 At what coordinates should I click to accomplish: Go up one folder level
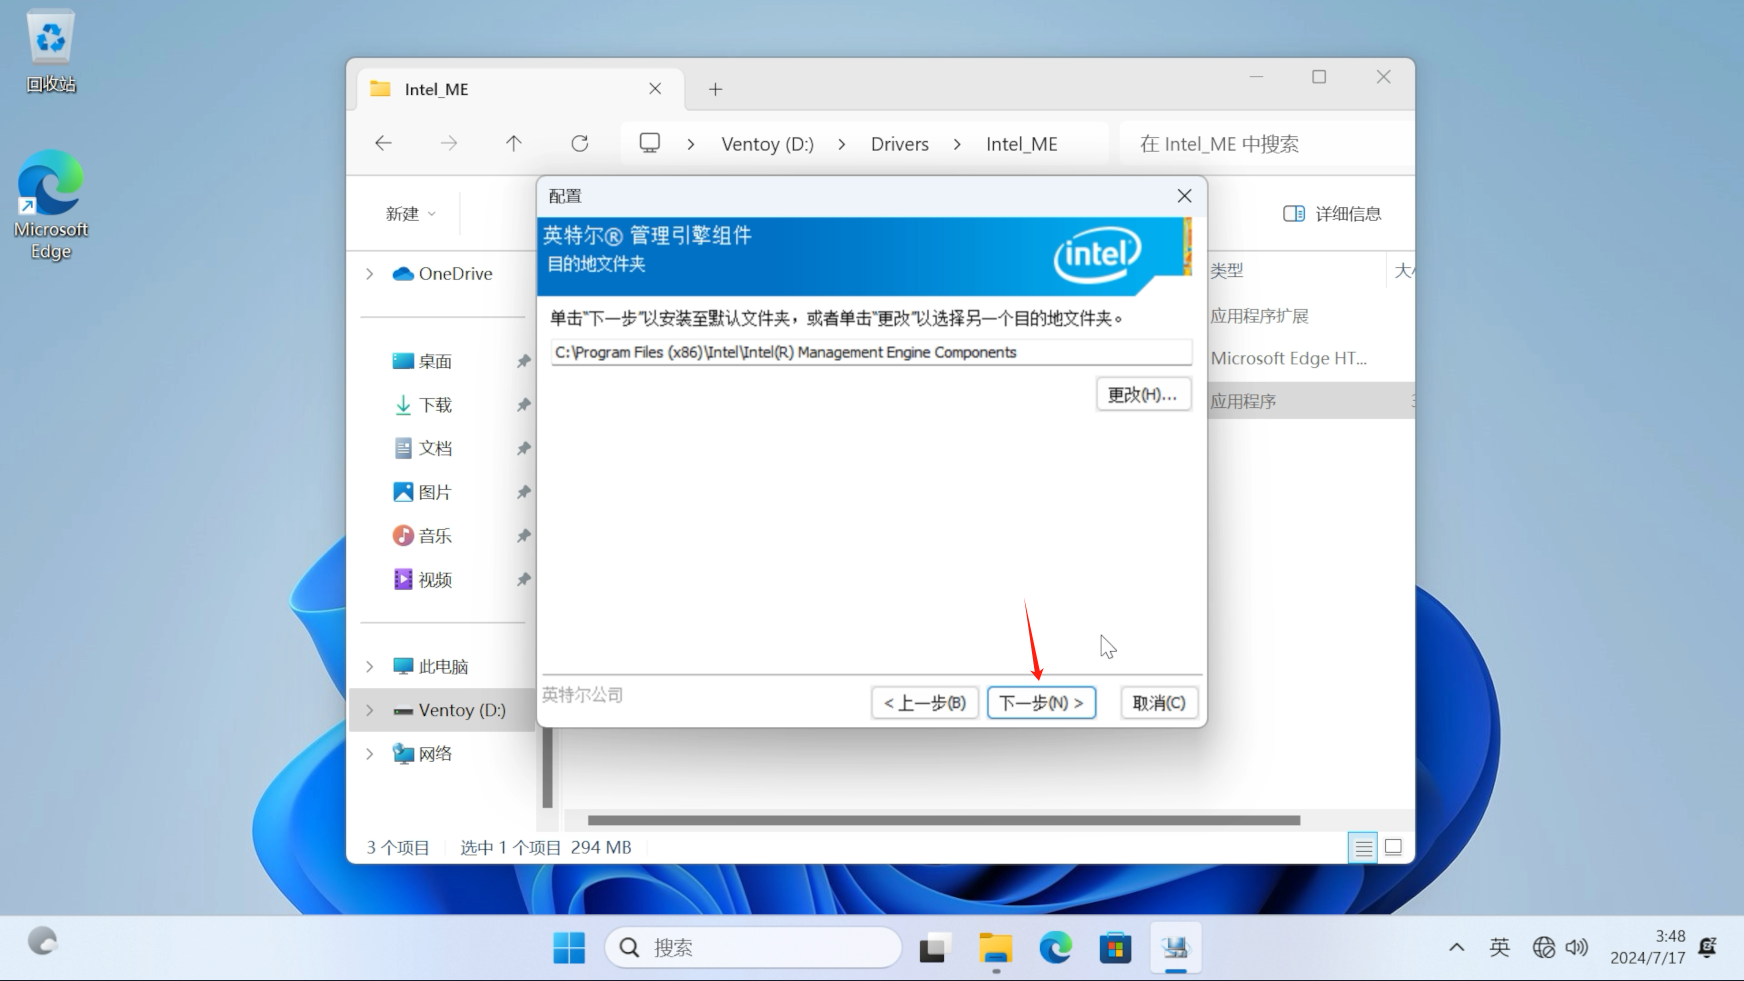coord(514,143)
